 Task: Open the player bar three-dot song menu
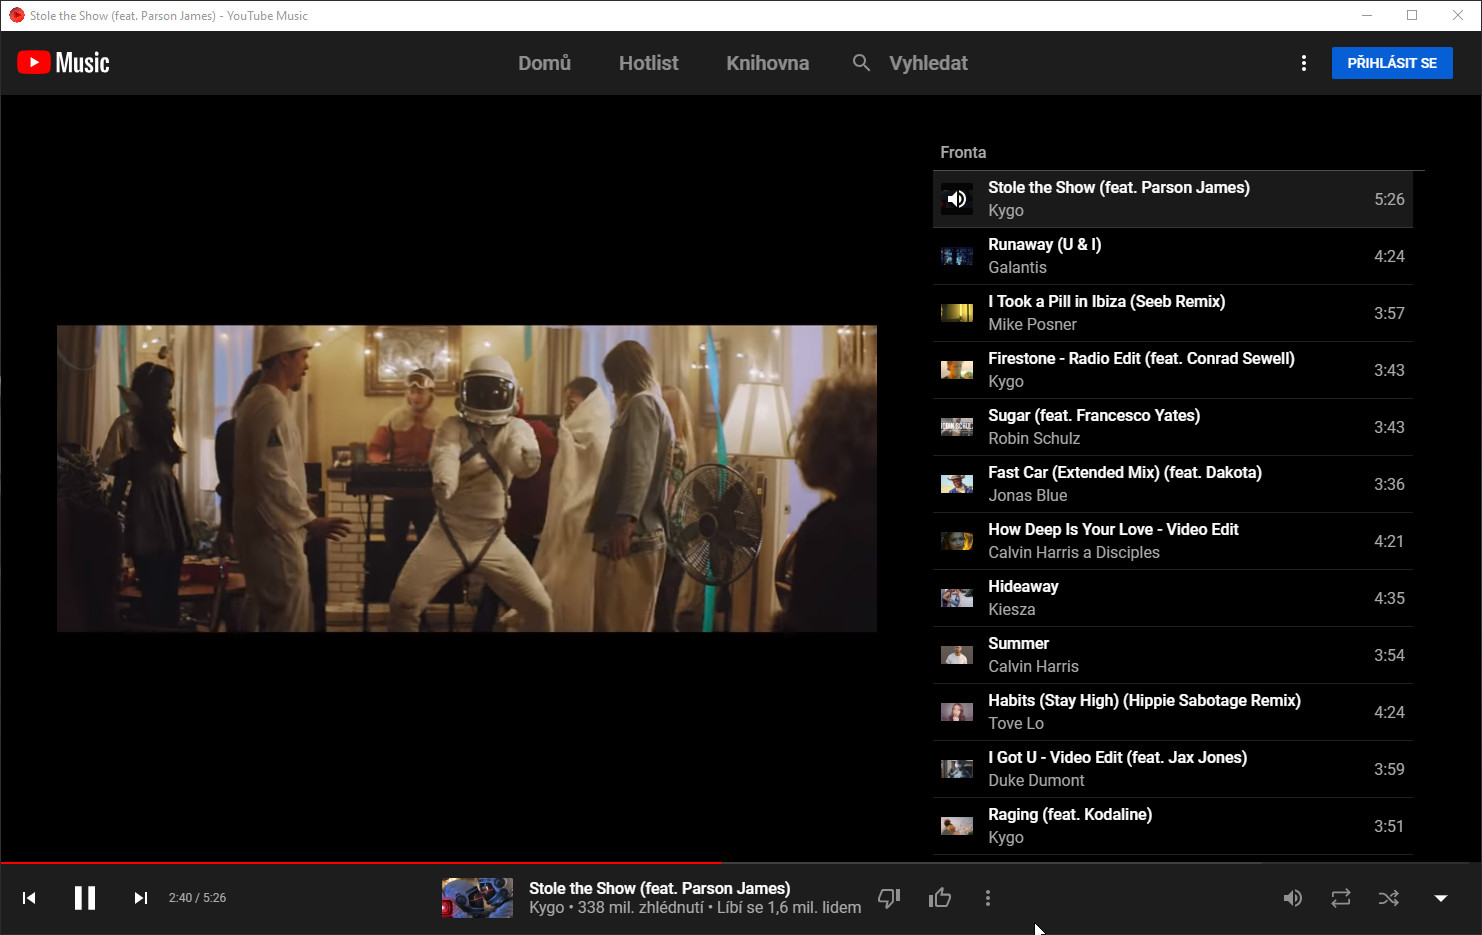988,898
